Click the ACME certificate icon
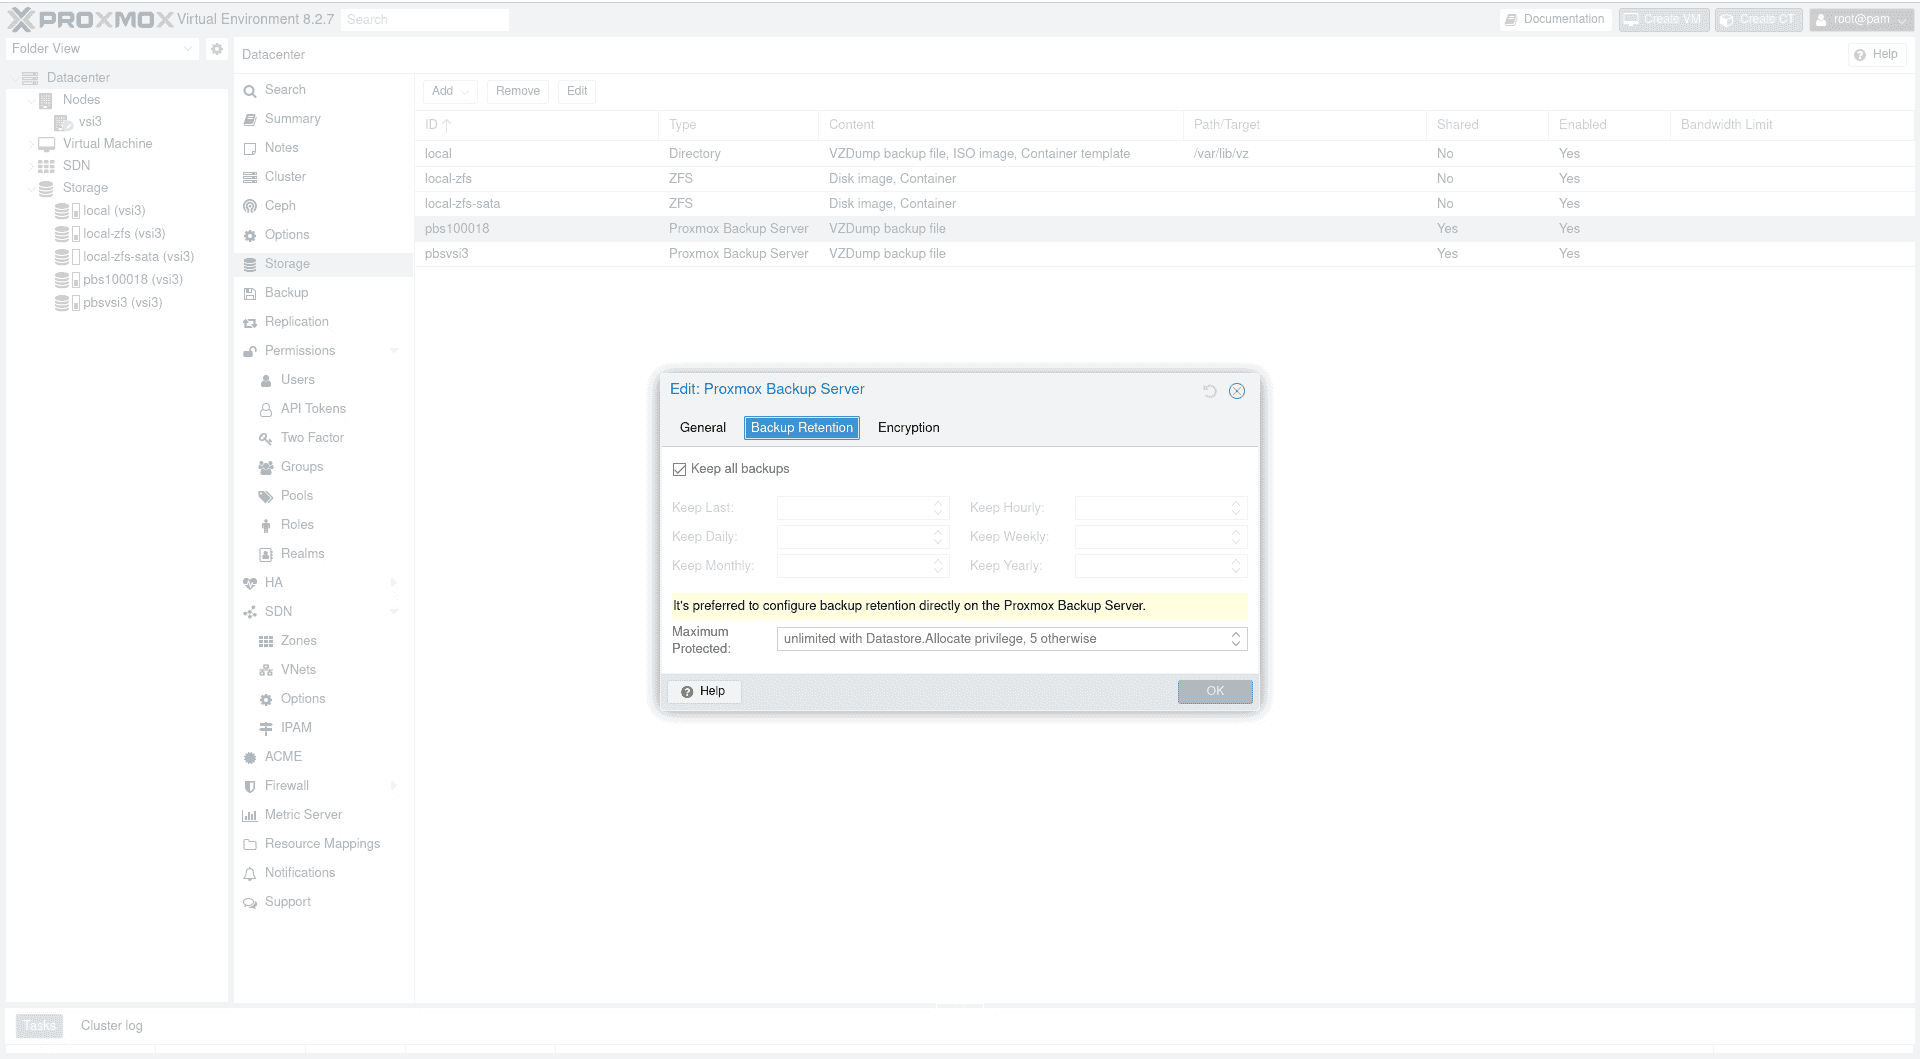The image size is (1920, 1059). pos(250,757)
